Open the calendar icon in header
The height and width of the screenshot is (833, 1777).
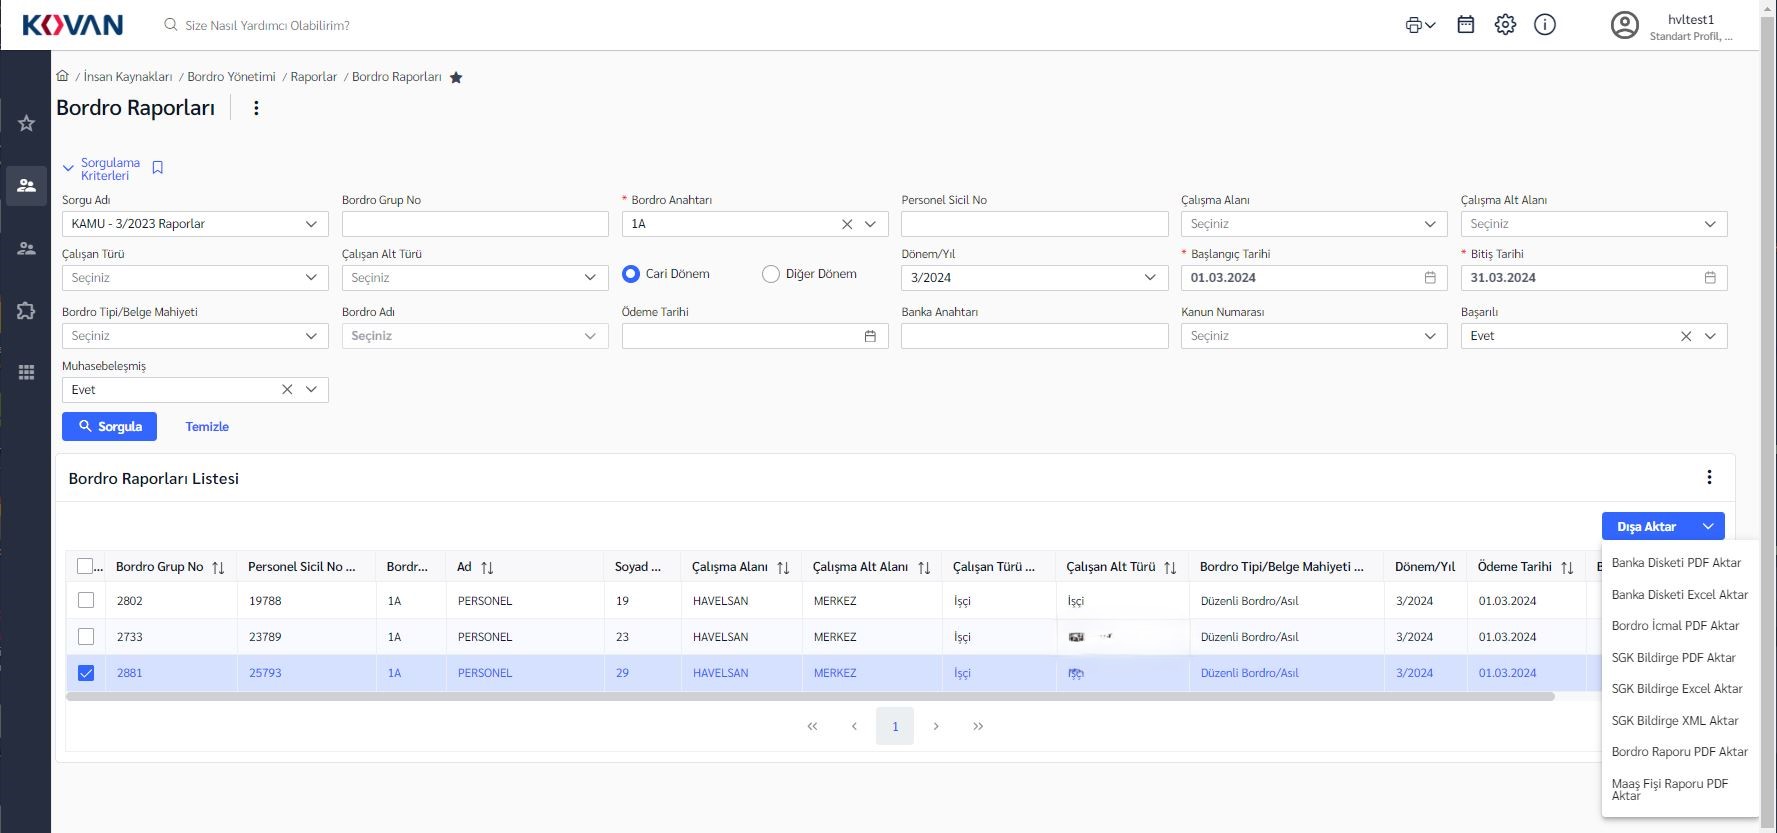pyautogui.click(x=1465, y=25)
